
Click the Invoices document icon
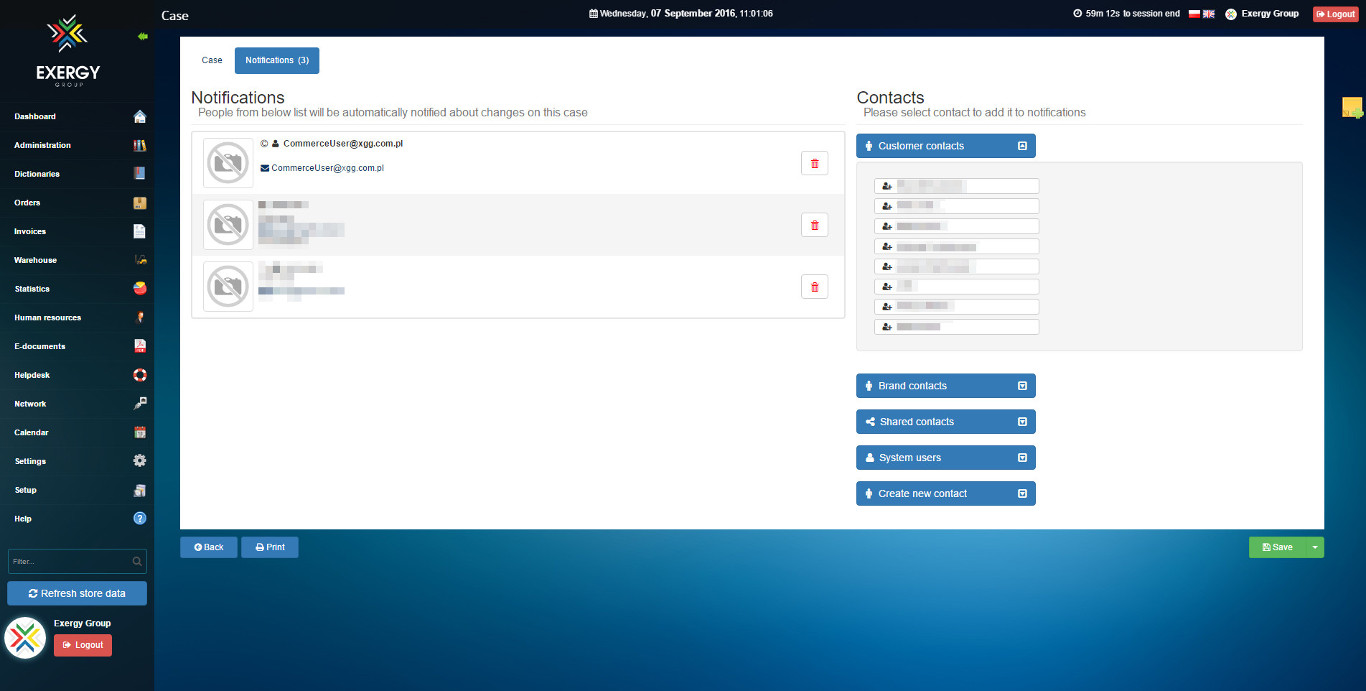(140, 232)
